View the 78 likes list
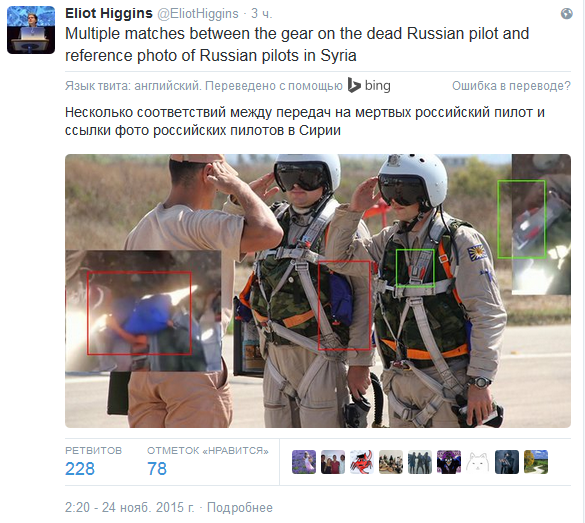This screenshot has width=585, height=523. (x=157, y=469)
